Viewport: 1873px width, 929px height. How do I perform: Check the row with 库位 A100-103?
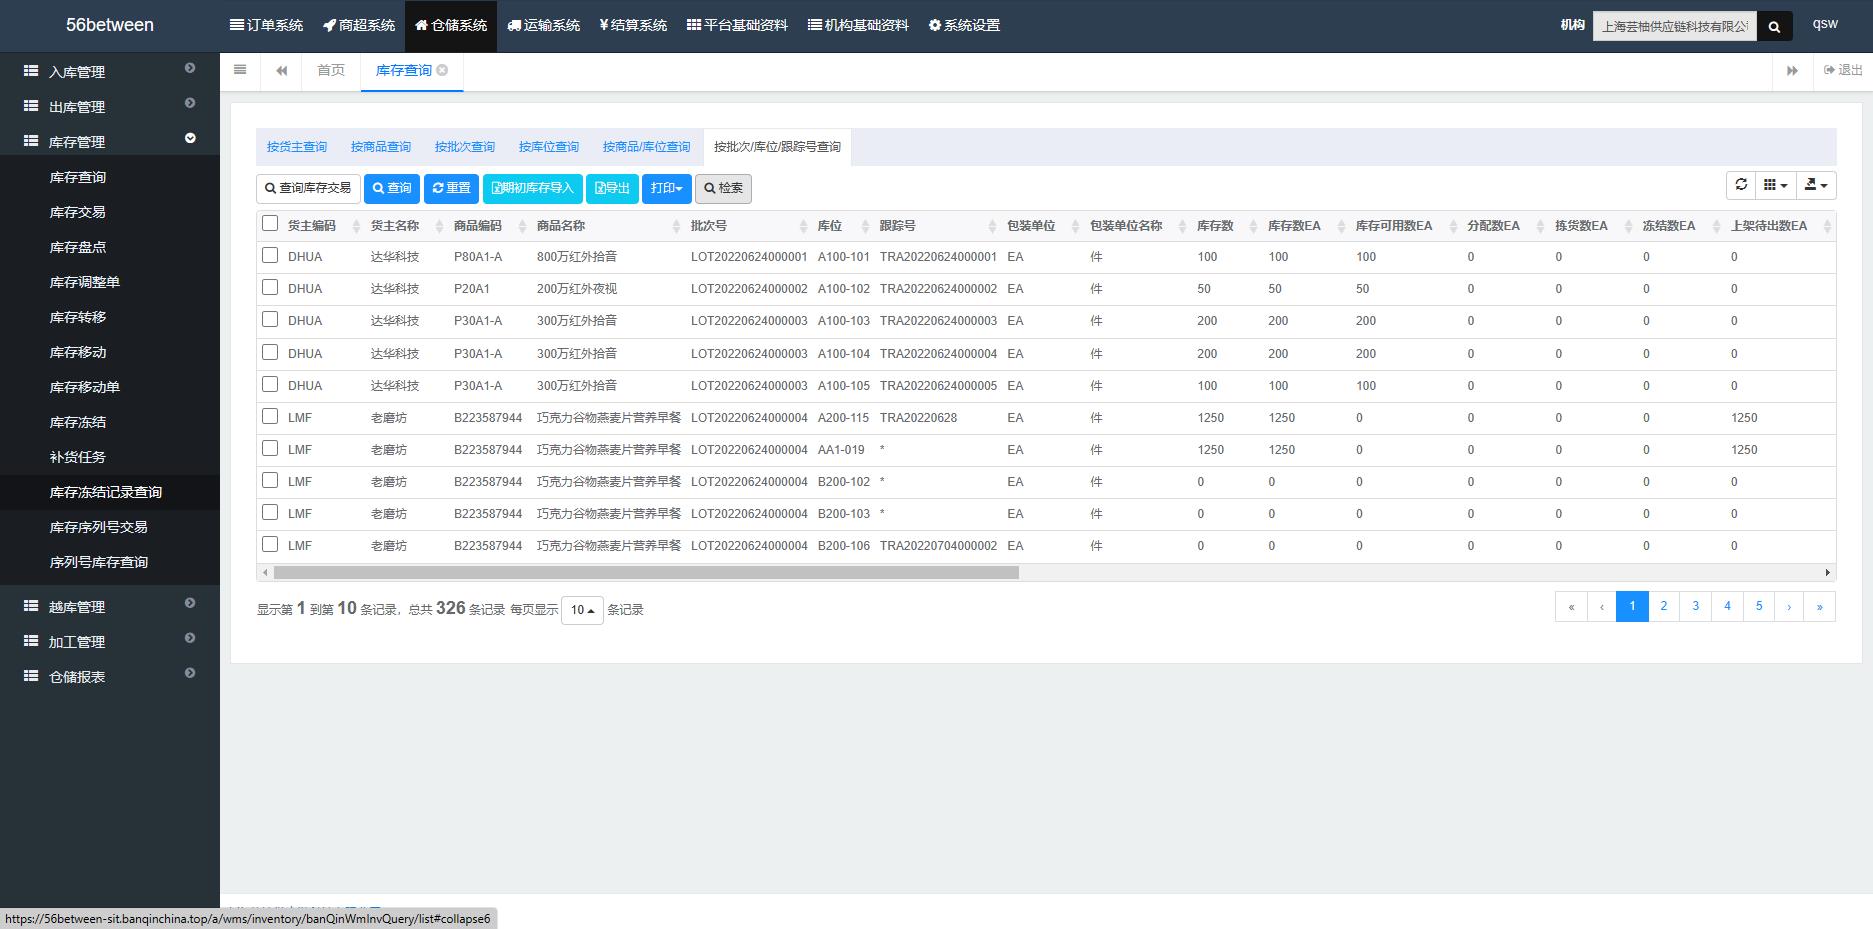[x=270, y=320]
